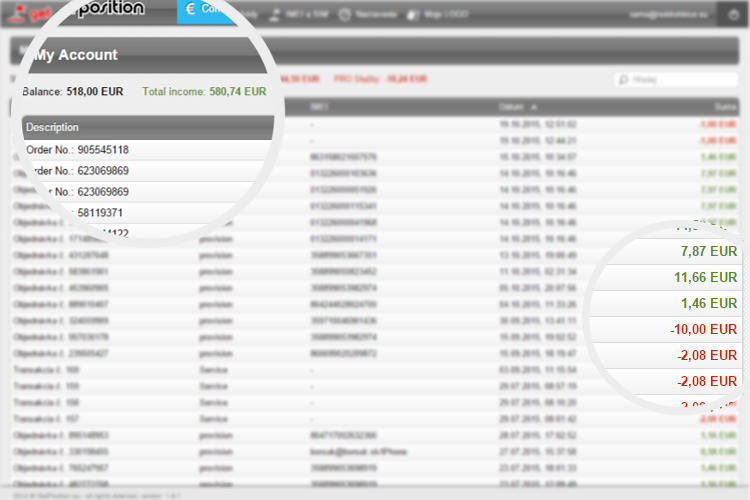This screenshot has width=750, height=500.
Task: Click the 7,87 EUR amount in lens
Action: (709, 251)
